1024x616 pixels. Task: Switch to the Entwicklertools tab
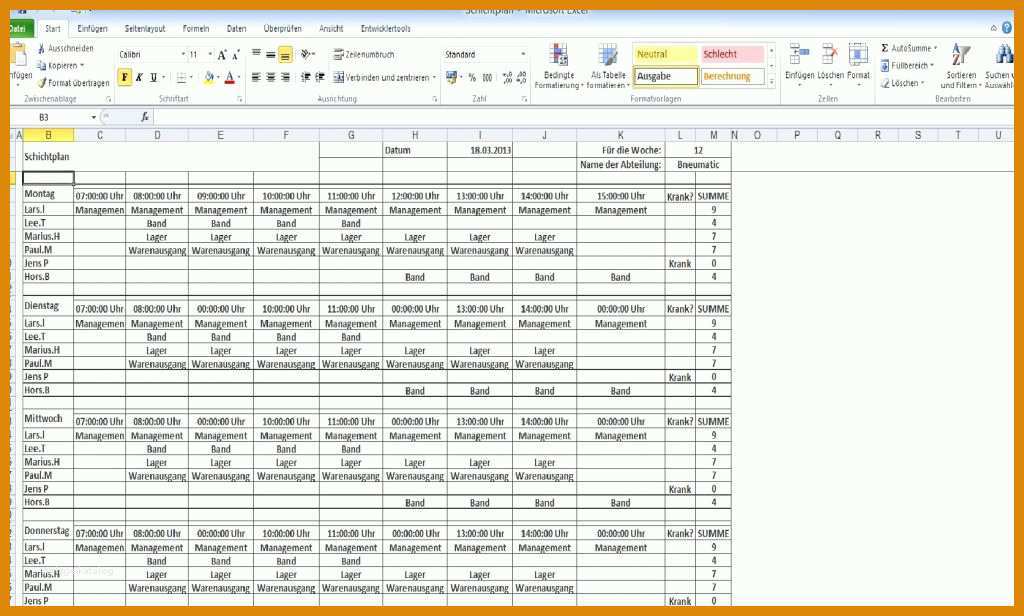pyautogui.click(x=385, y=29)
